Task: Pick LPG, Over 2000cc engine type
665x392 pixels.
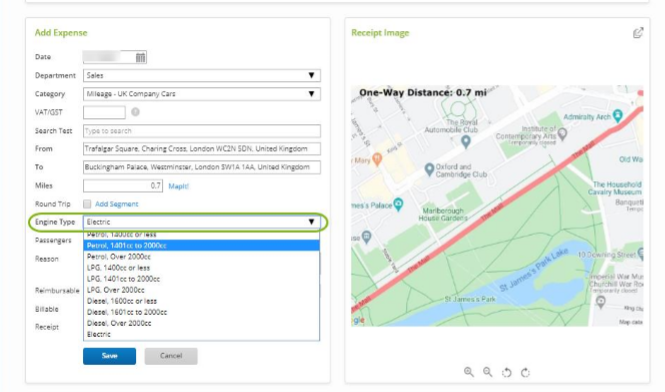Action: [x=201, y=290]
